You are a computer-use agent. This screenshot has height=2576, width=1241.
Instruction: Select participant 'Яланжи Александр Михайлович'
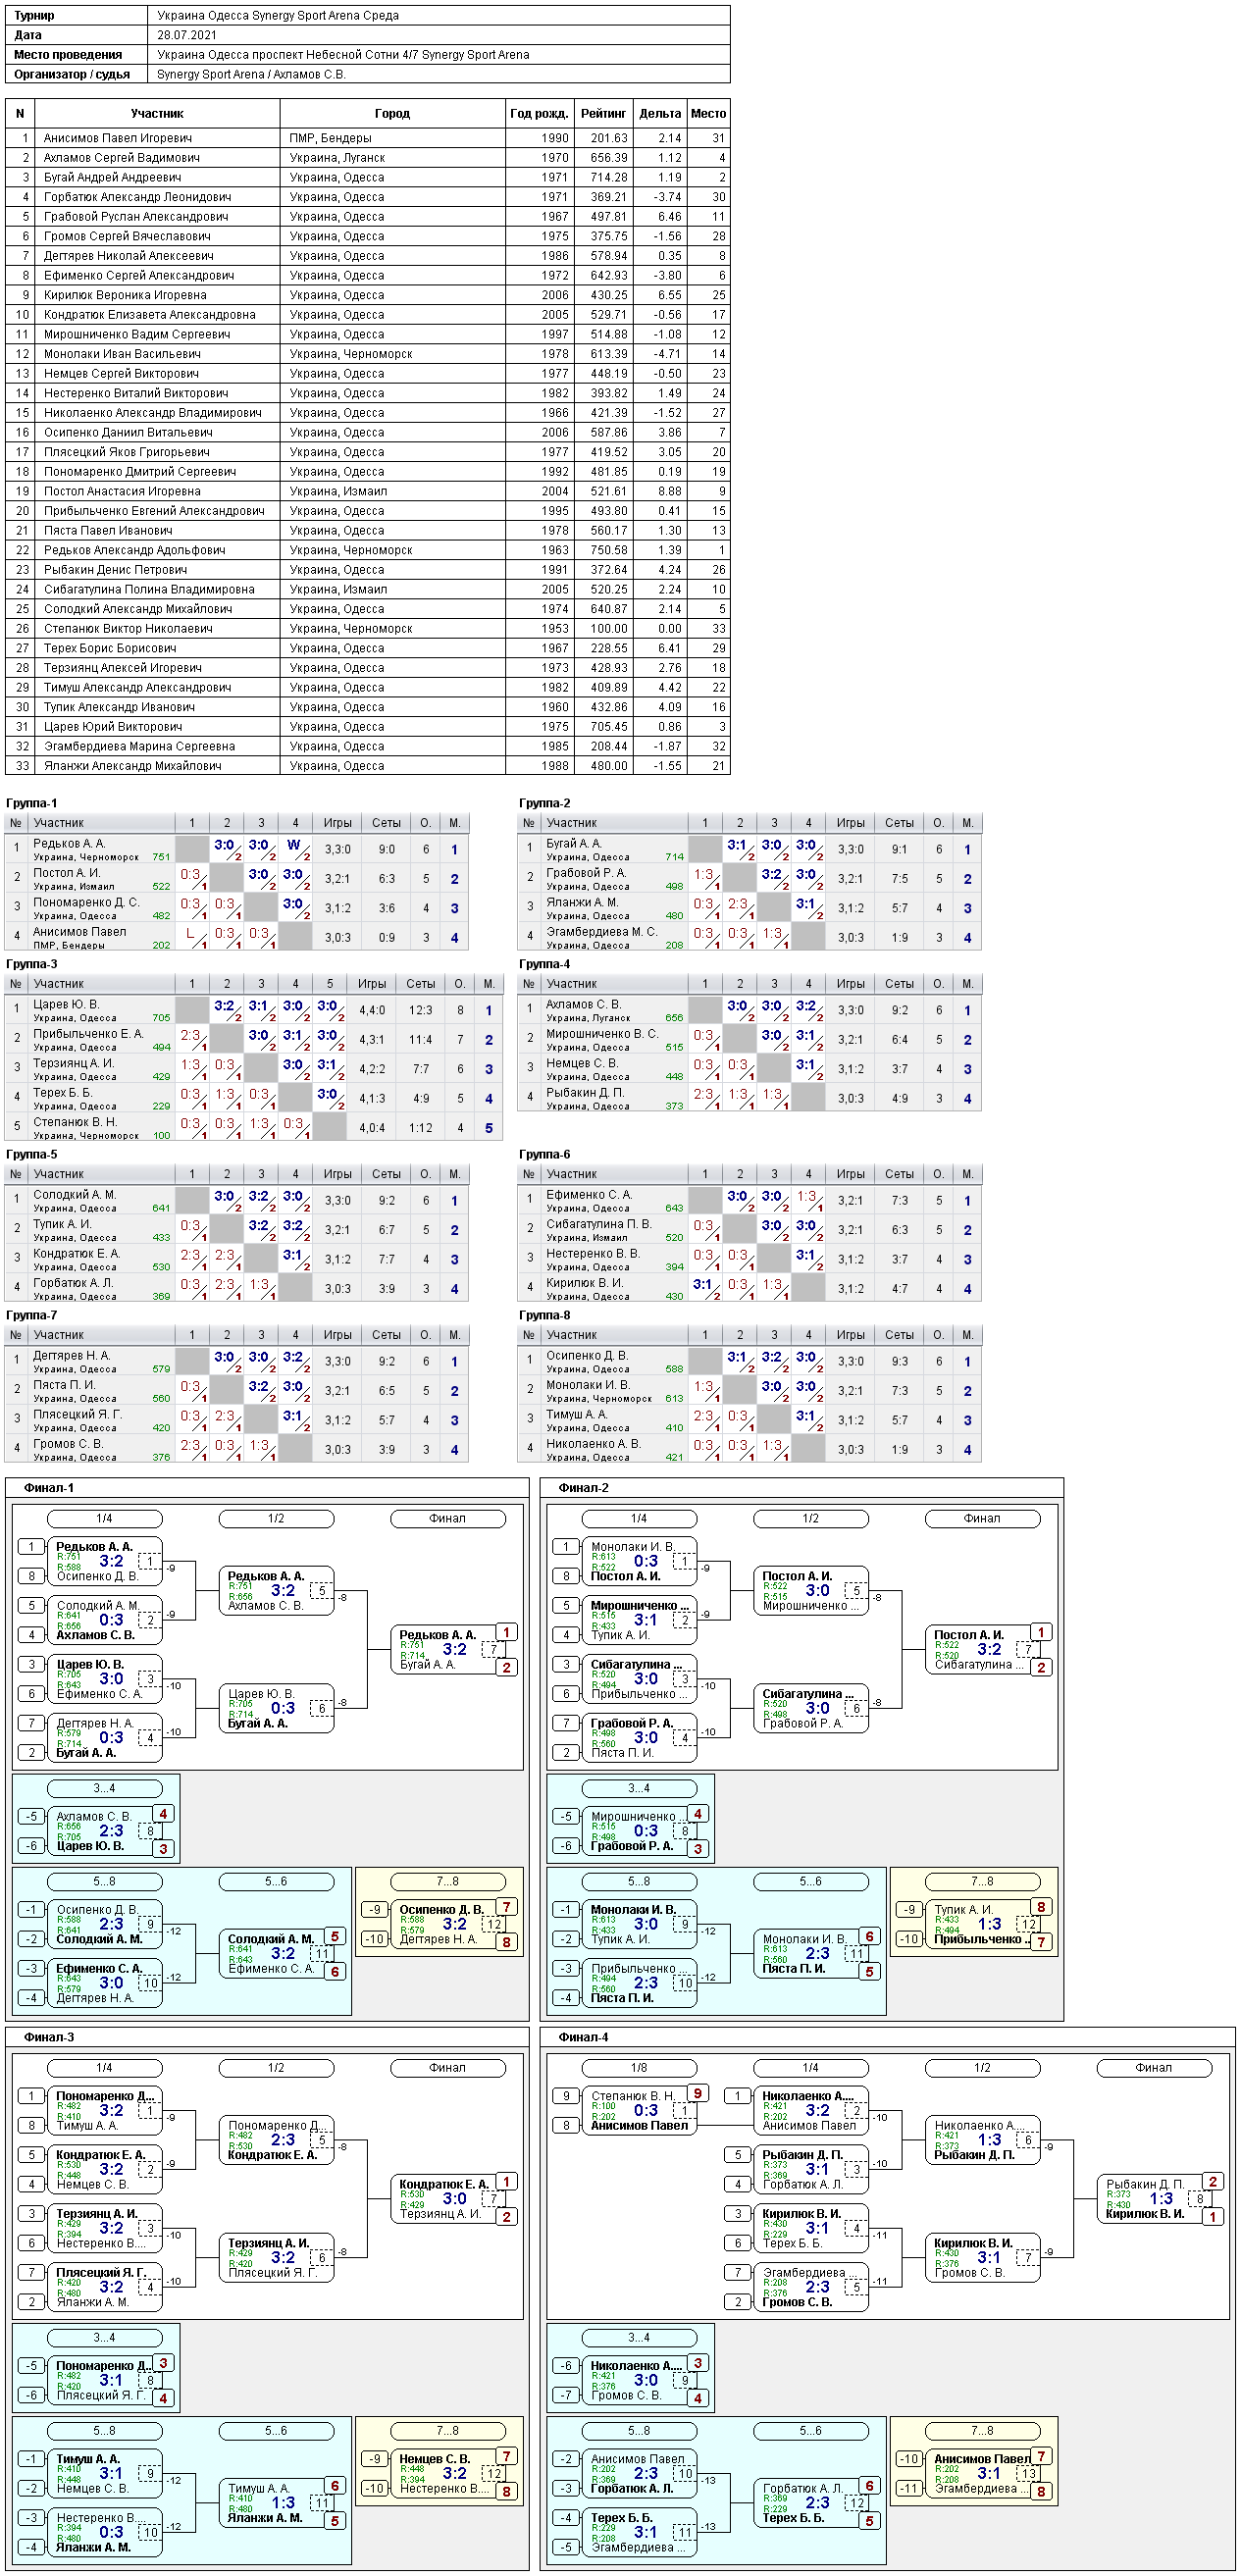point(132,766)
